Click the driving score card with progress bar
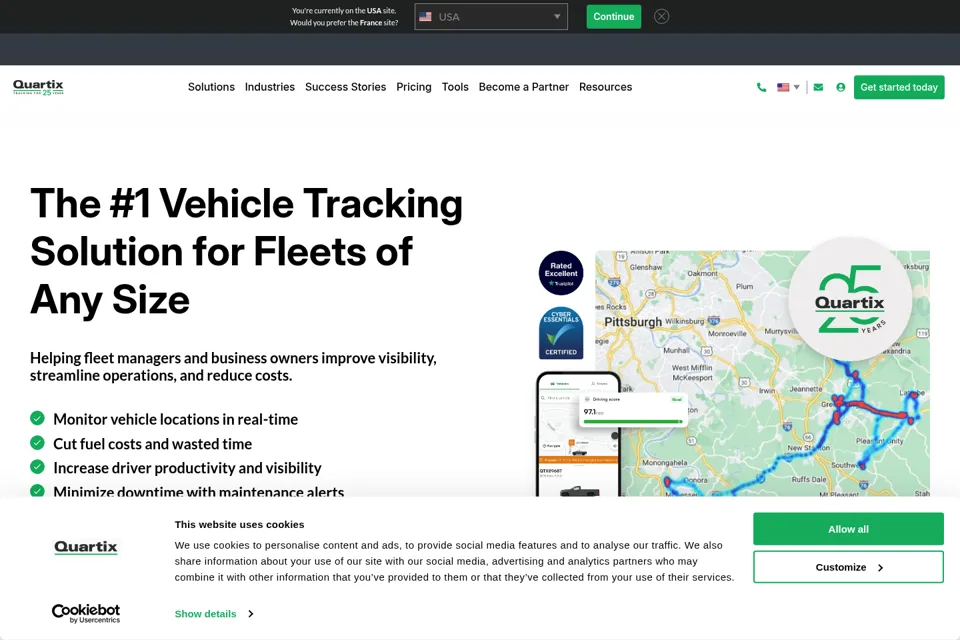Viewport: 960px width, 640px height. (x=633, y=410)
